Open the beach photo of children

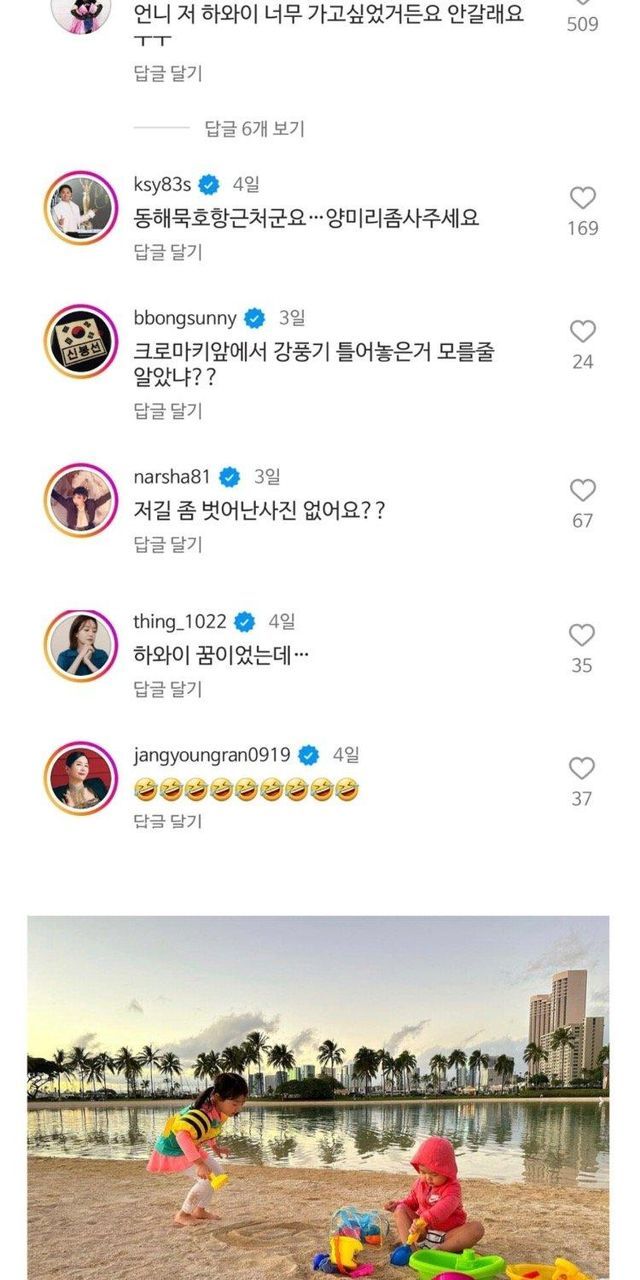coord(318,1097)
